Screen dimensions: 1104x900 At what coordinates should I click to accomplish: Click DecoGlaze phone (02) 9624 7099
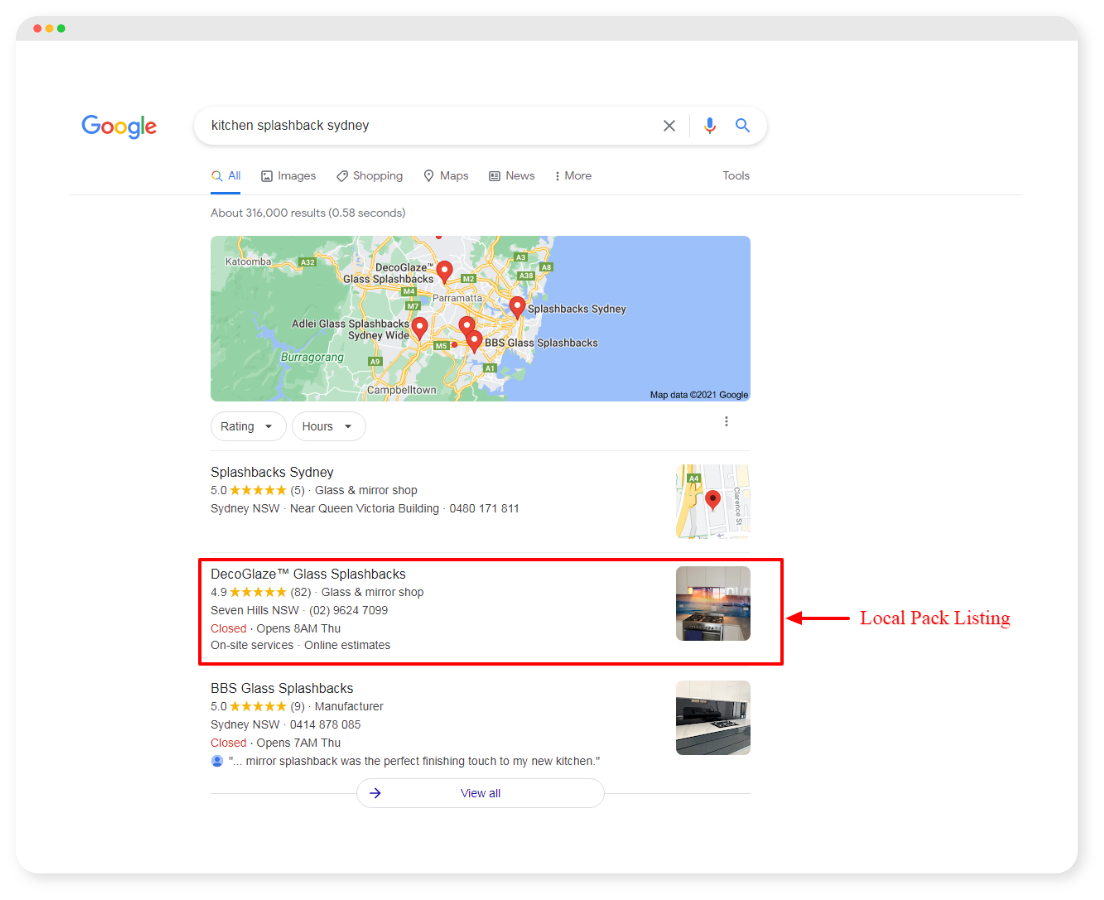[349, 611]
